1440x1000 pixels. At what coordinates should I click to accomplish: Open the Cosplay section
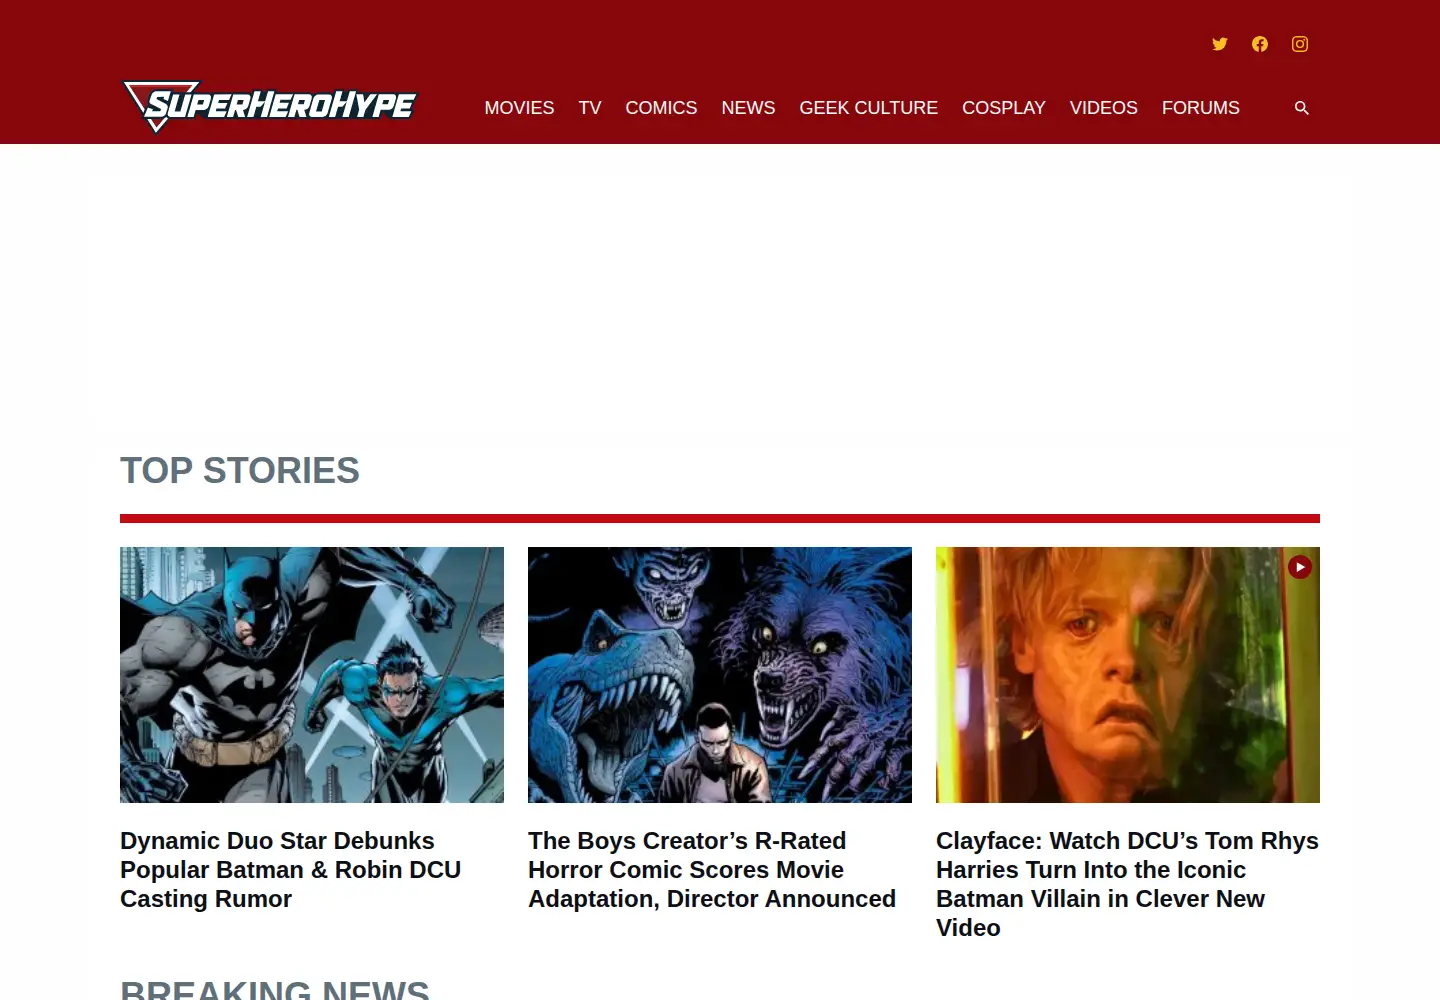(1004, 108)
